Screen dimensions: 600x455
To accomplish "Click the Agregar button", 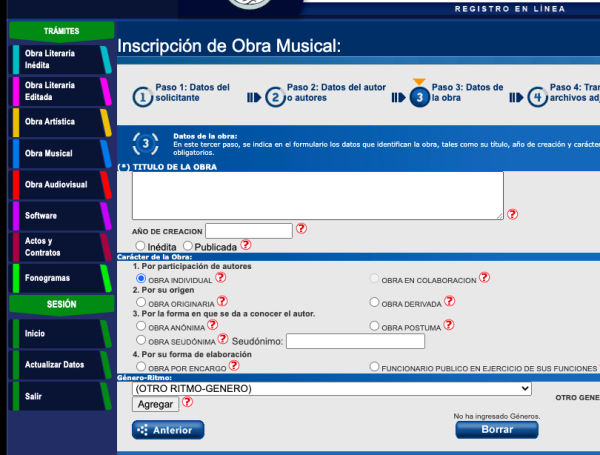I will coord(155,404).
